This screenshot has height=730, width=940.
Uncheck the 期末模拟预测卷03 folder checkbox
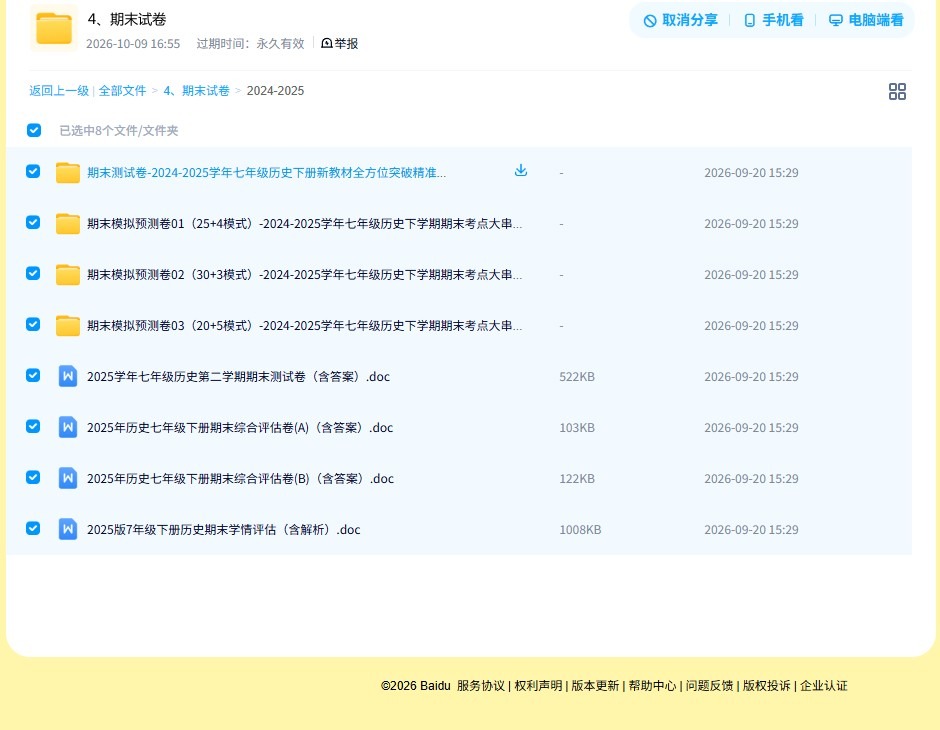[x=33, y=324]
